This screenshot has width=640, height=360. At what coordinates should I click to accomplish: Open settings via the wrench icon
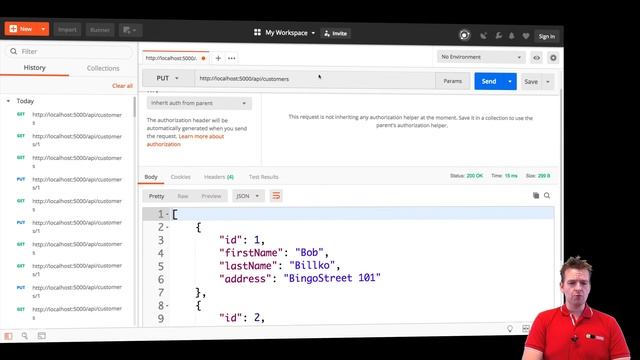tap(498, 36)
